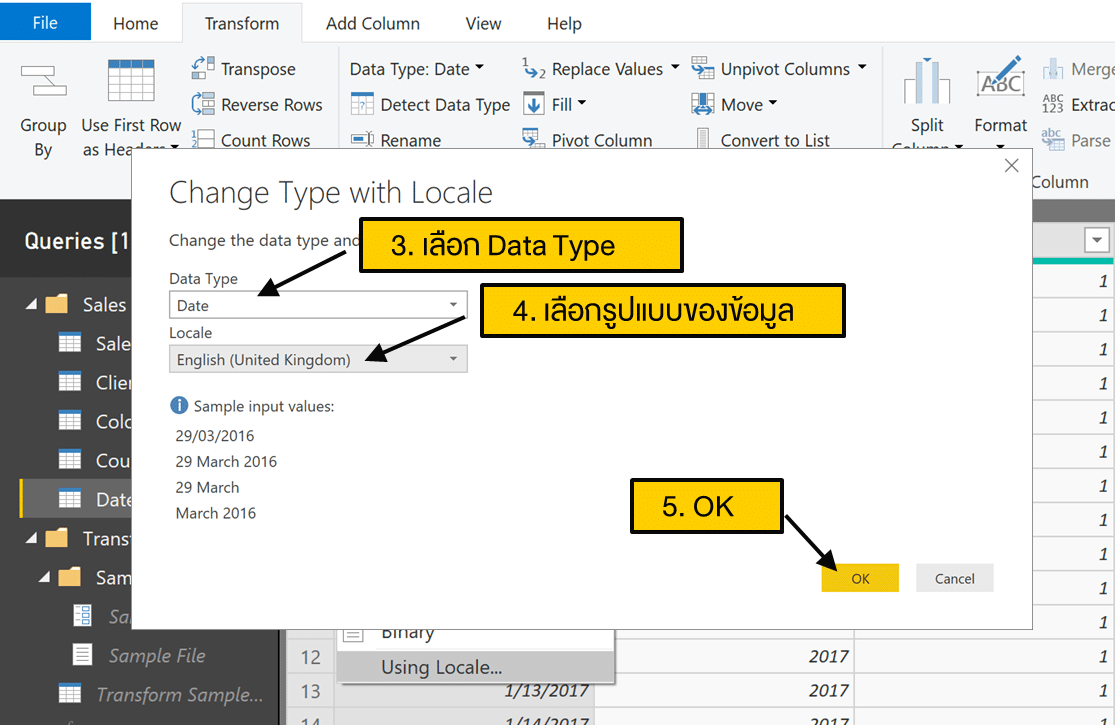This screenshot has height=725, width=1115.
Task: Open the Locale dropdown list
Action: (453, 359)
